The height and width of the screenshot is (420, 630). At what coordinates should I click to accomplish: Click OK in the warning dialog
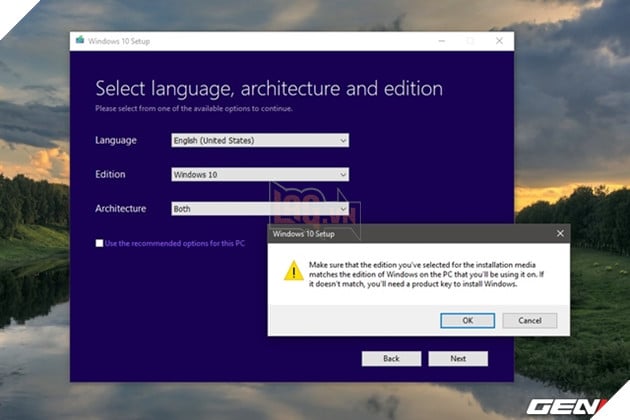pyautogui.click(x=467, y=320)
